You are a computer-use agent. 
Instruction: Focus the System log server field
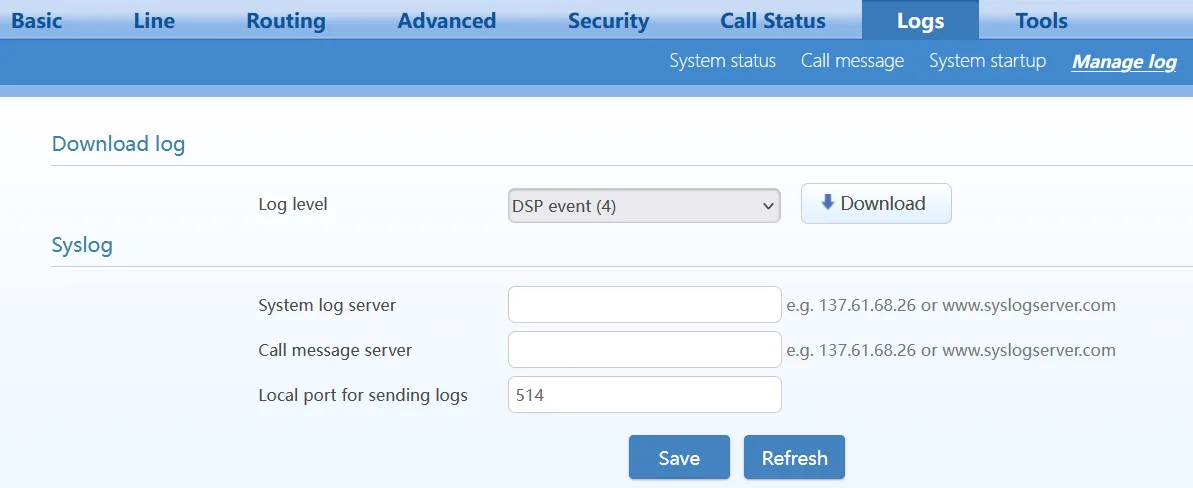pyautogui.click(x=644, y=305)
